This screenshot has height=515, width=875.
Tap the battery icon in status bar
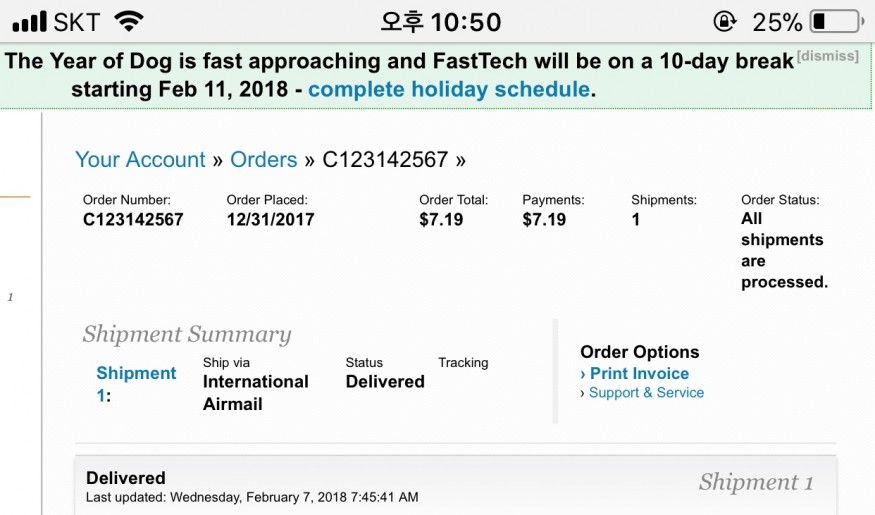[836, 22]
